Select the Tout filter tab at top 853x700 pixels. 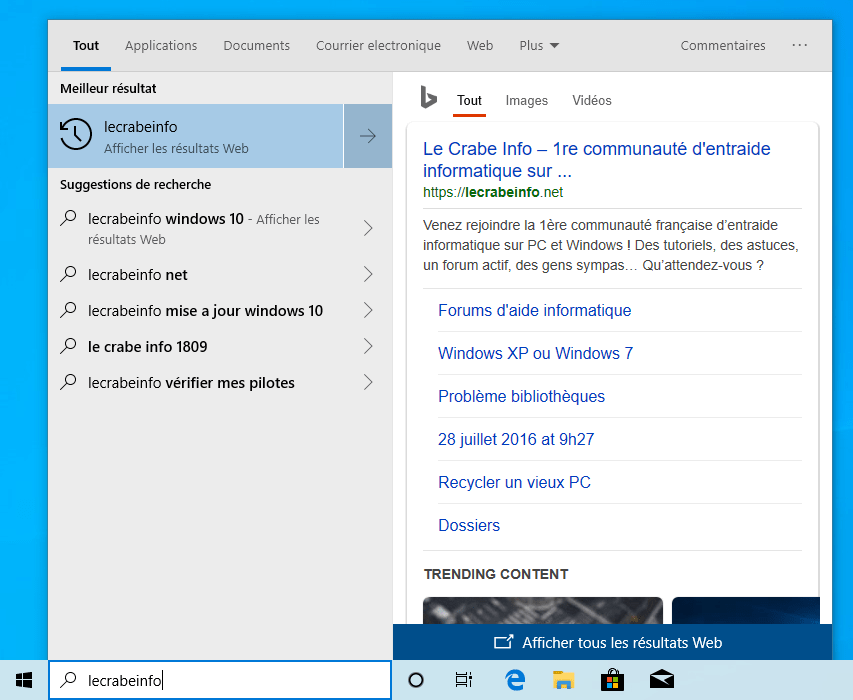[86, 46]
